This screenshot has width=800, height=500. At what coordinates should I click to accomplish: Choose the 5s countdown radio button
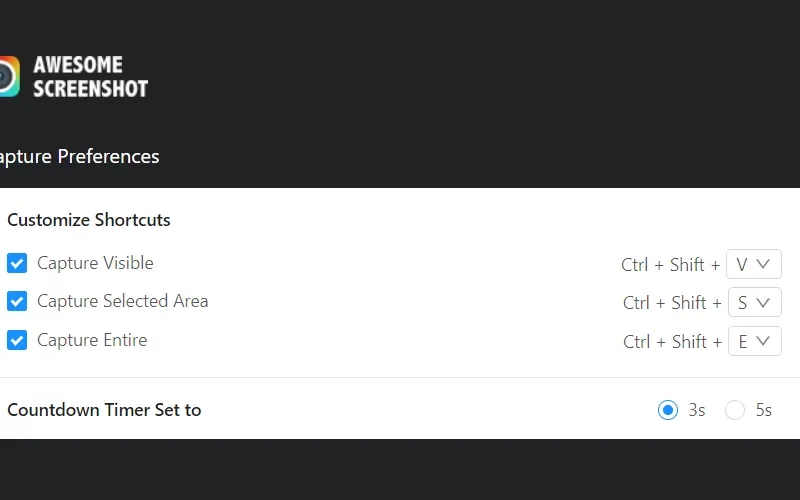click(x=735, y=410)
